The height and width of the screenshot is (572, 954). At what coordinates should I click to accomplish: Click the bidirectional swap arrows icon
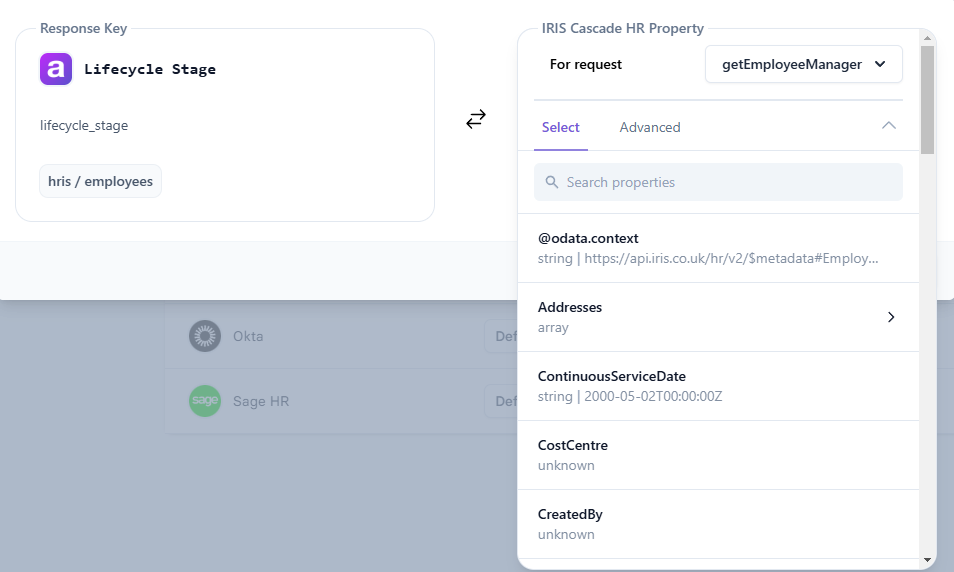[x=476, y=119]
